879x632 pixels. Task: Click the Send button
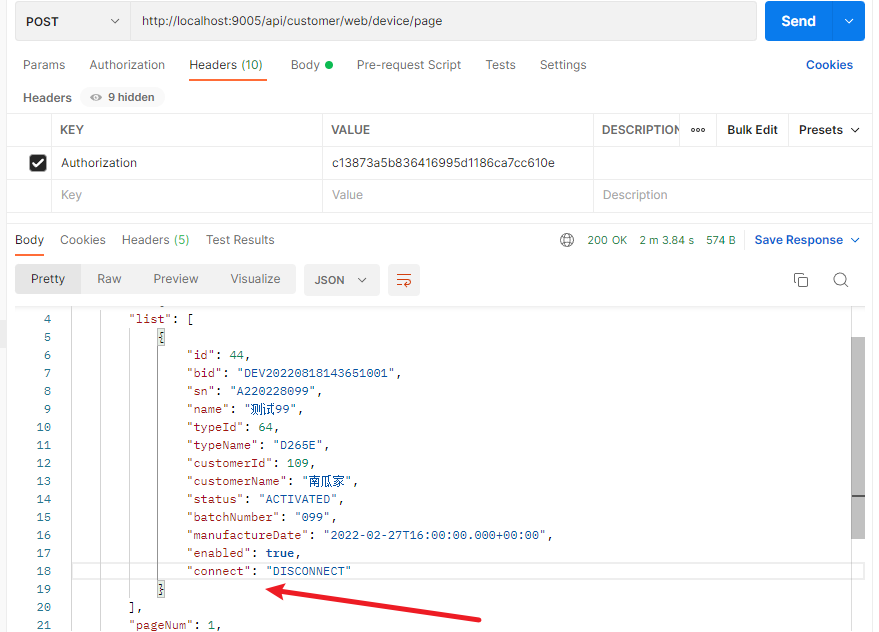[x=798, y=21]
